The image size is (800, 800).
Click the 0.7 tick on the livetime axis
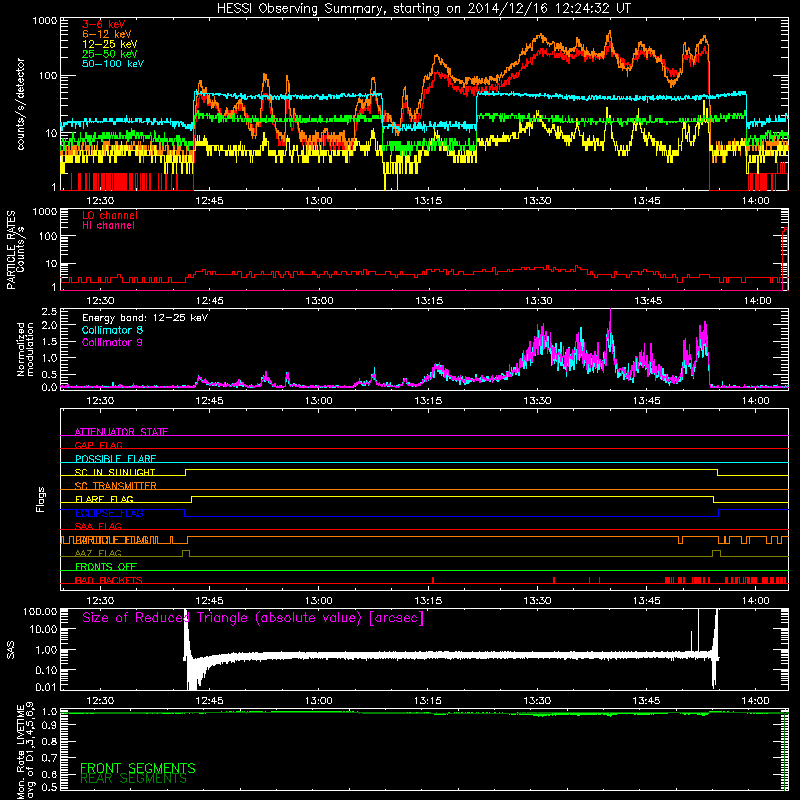(49, 757)
